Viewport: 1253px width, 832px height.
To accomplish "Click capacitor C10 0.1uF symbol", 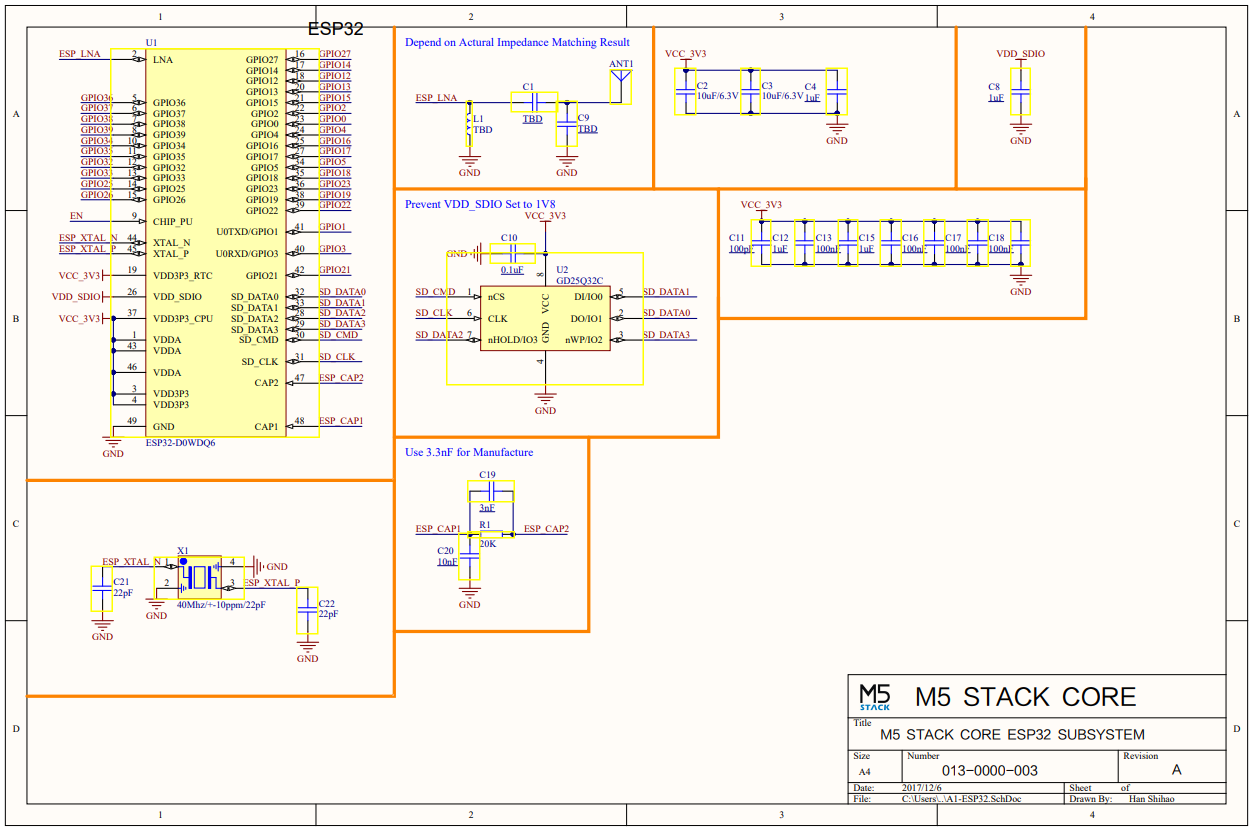I will pos(511,254).
